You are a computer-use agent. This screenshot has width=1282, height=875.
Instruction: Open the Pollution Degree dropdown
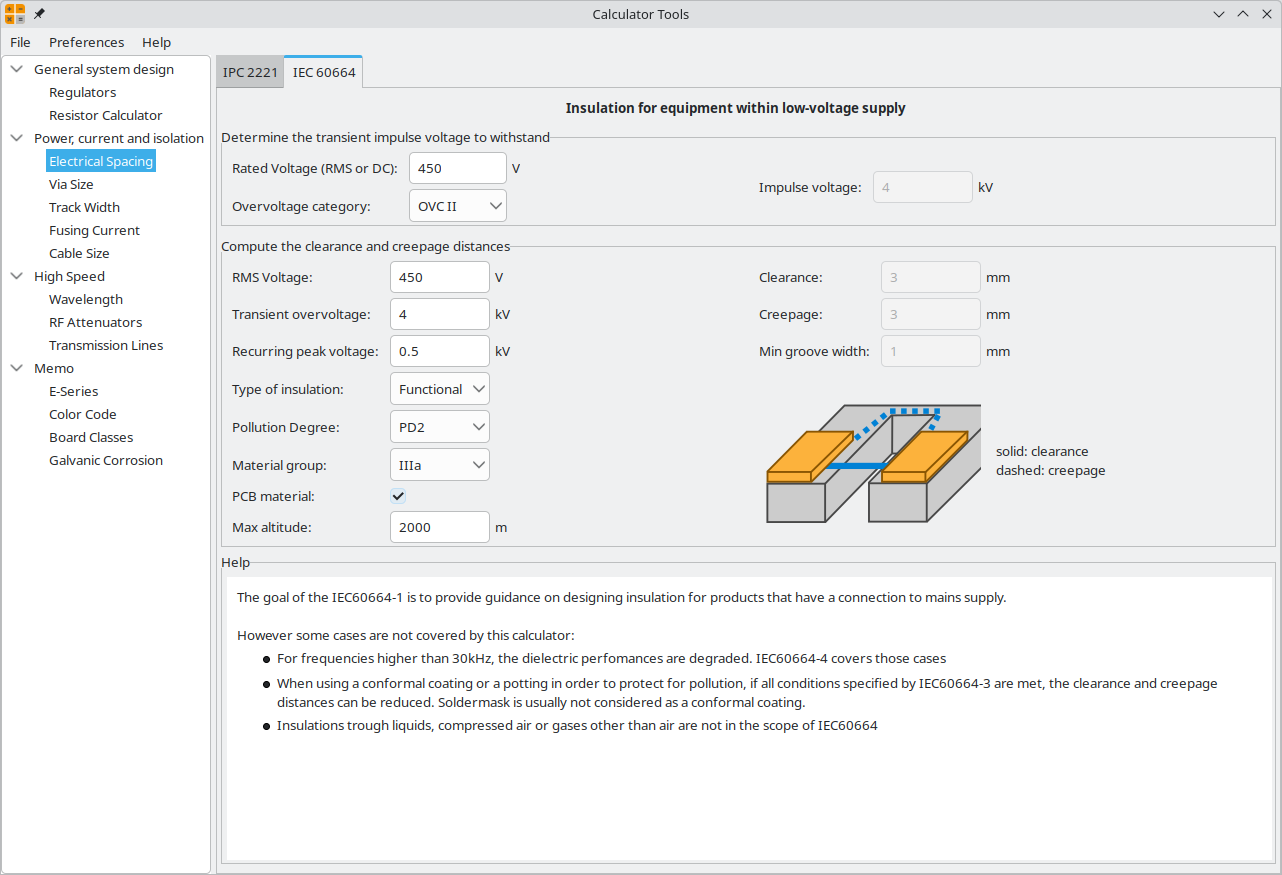point(440,427)
